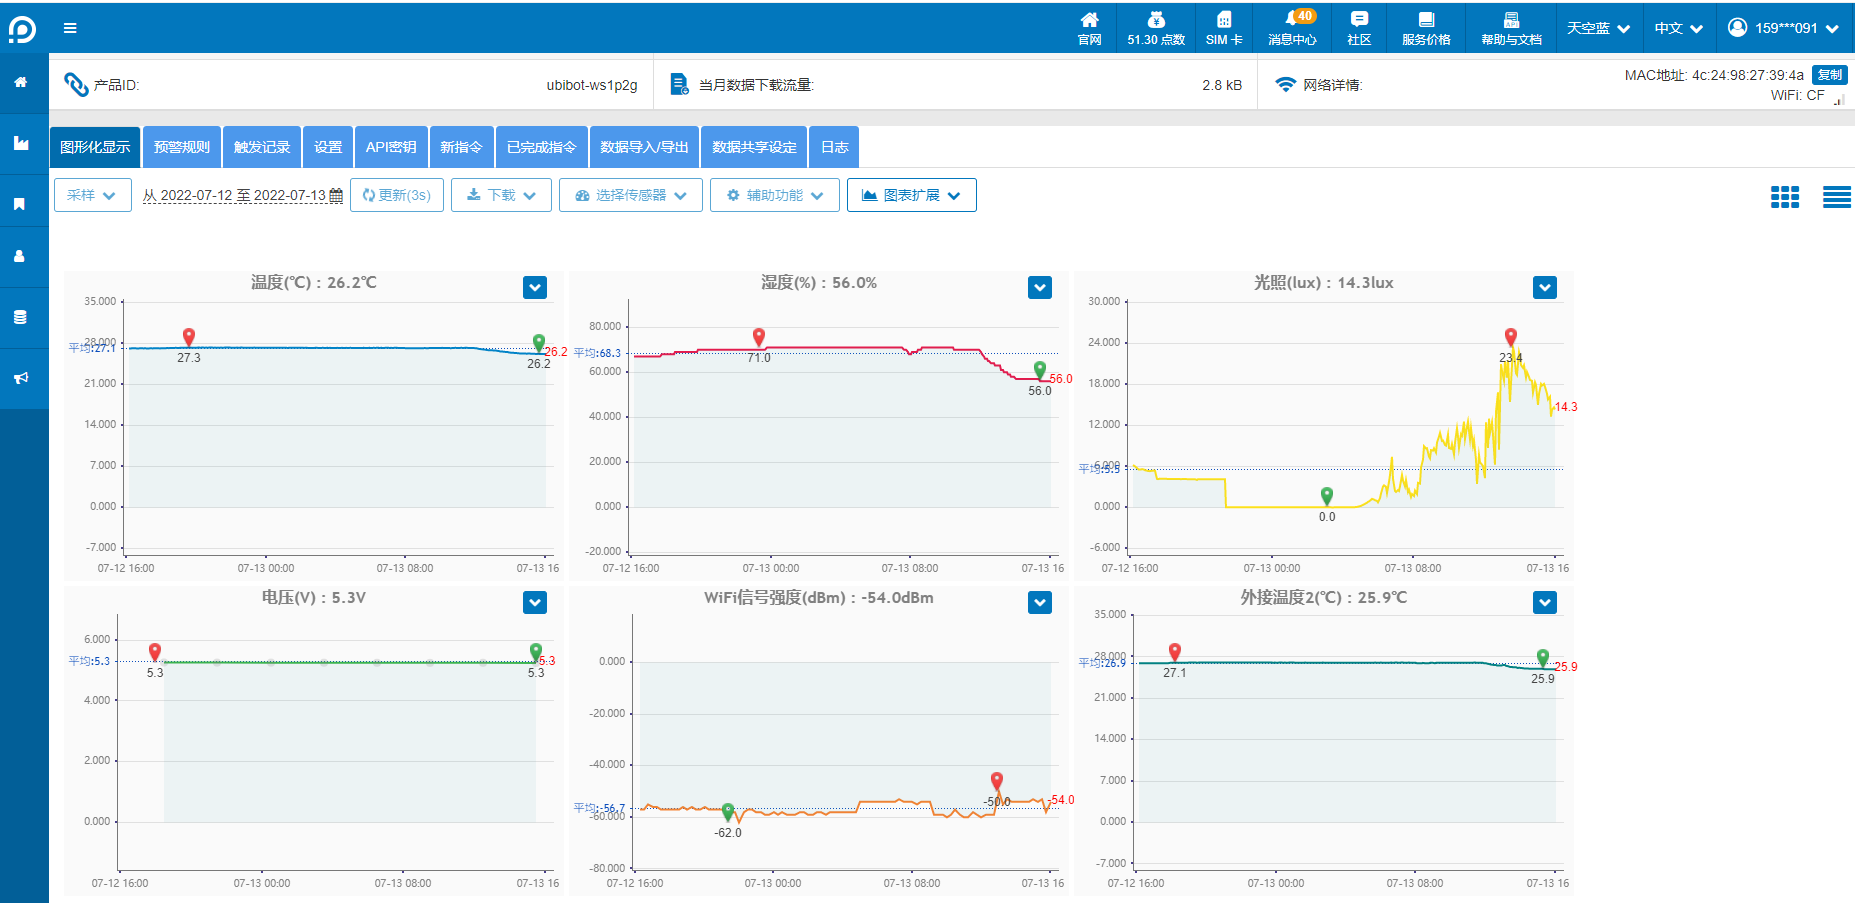This screenshot has height=903, width=1855.
Task: Open the 辅助功能 auxiliary functions dropdown
Action: point(774,195)
